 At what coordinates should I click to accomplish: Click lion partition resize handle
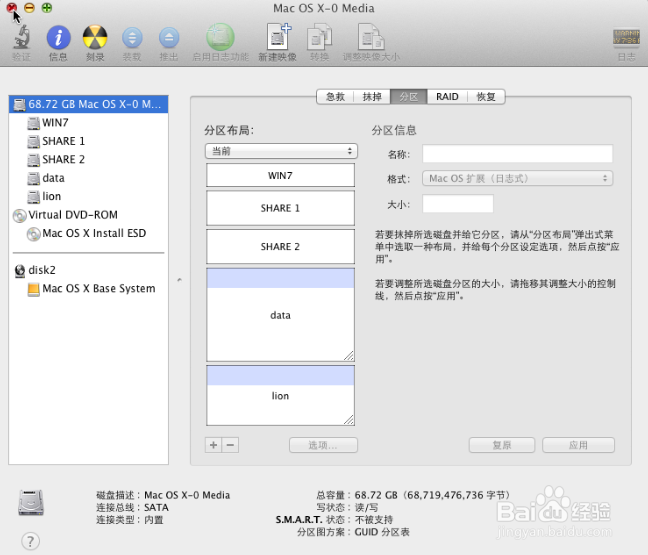(349, 420)
